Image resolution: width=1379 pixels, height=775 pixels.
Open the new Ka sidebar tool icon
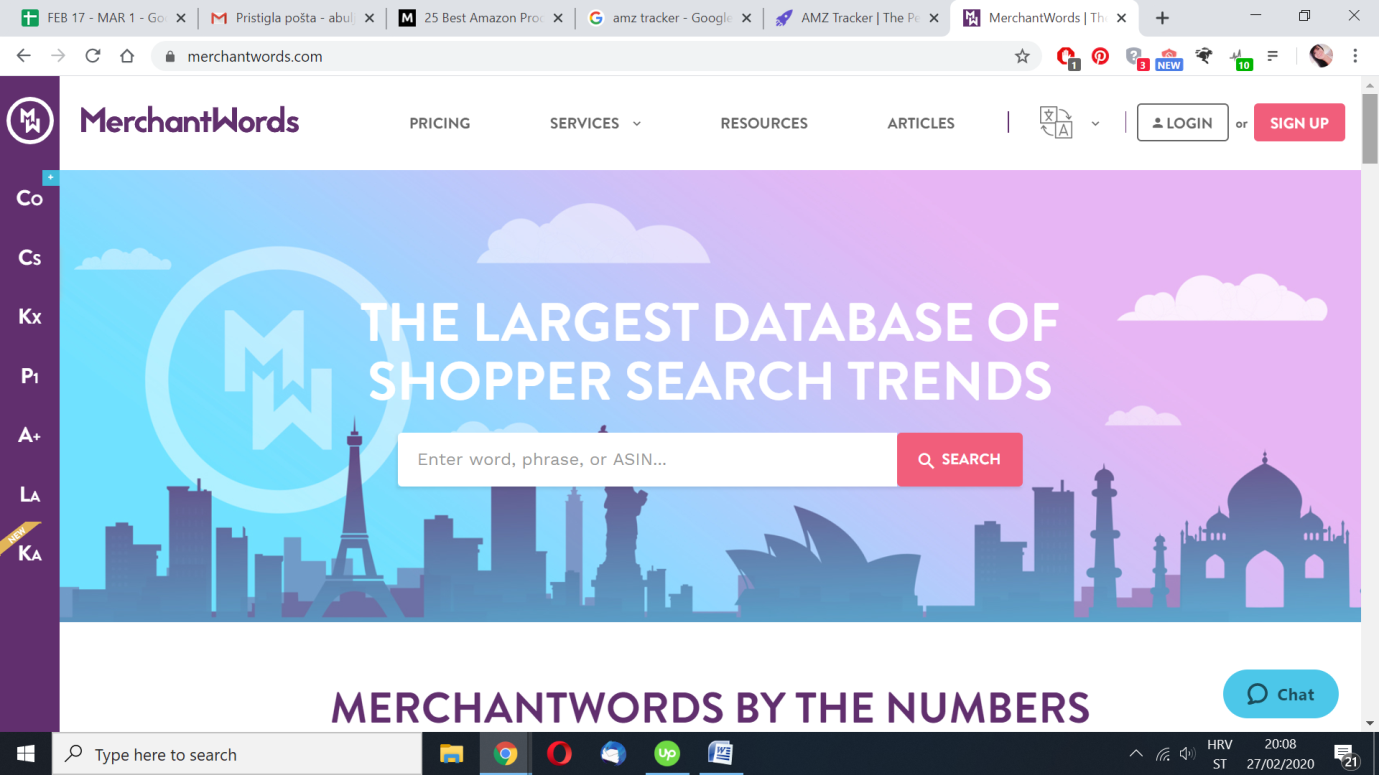[29, 553]
